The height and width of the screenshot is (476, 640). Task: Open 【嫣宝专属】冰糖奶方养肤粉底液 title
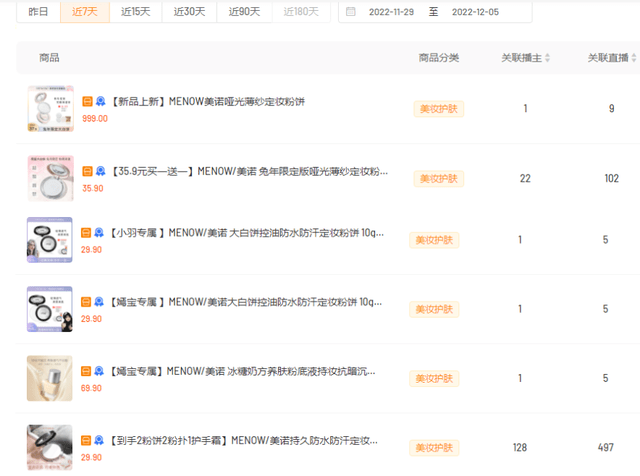click(243, 371)
